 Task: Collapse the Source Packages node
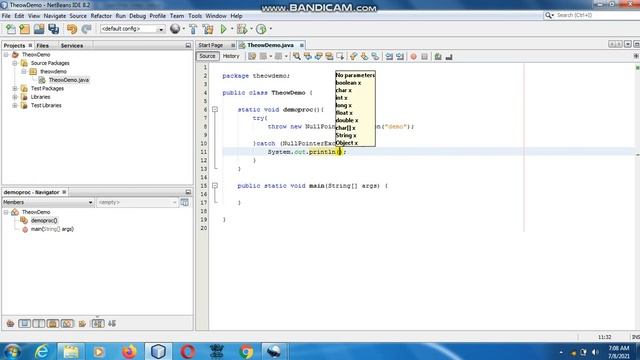15,63
